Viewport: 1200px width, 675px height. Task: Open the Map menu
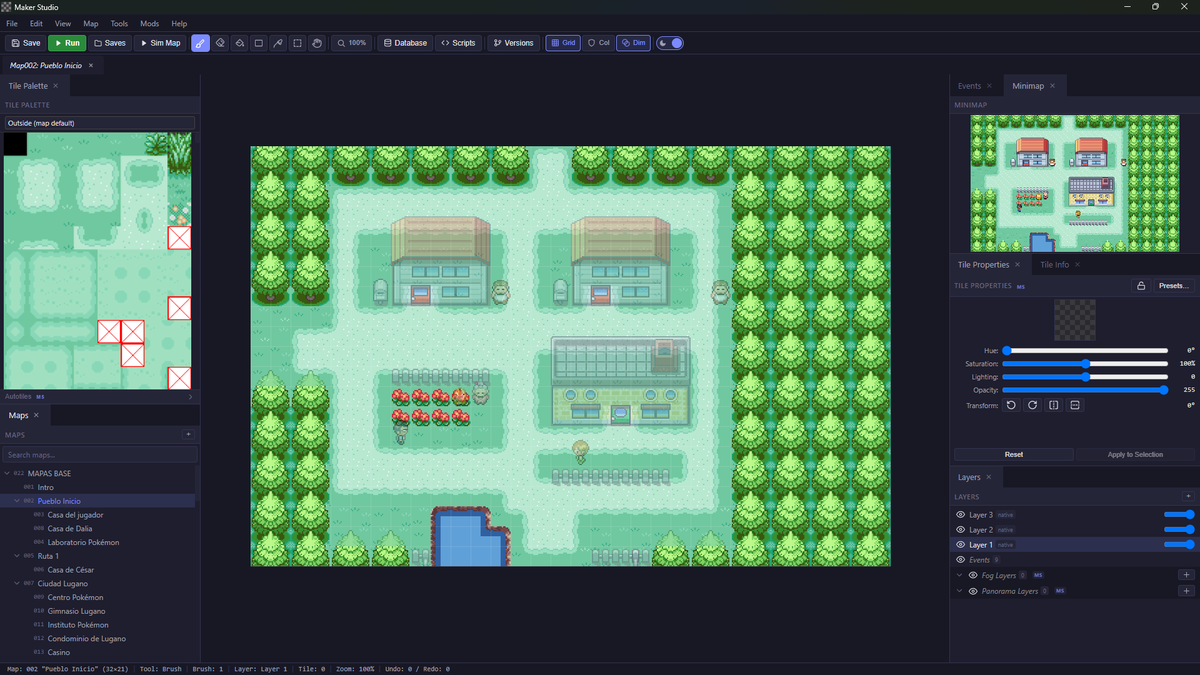coord(91,23)
